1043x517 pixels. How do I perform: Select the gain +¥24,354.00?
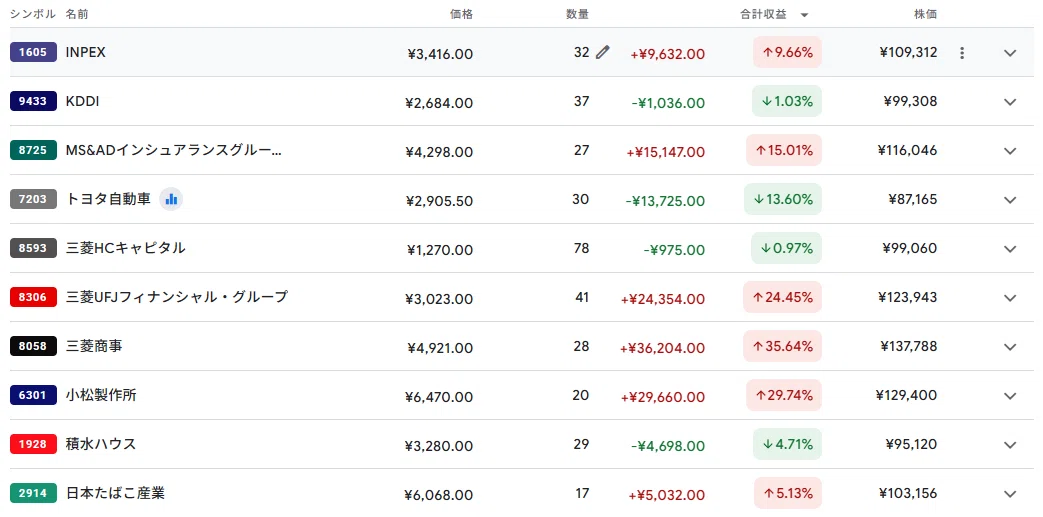point(663,299)
